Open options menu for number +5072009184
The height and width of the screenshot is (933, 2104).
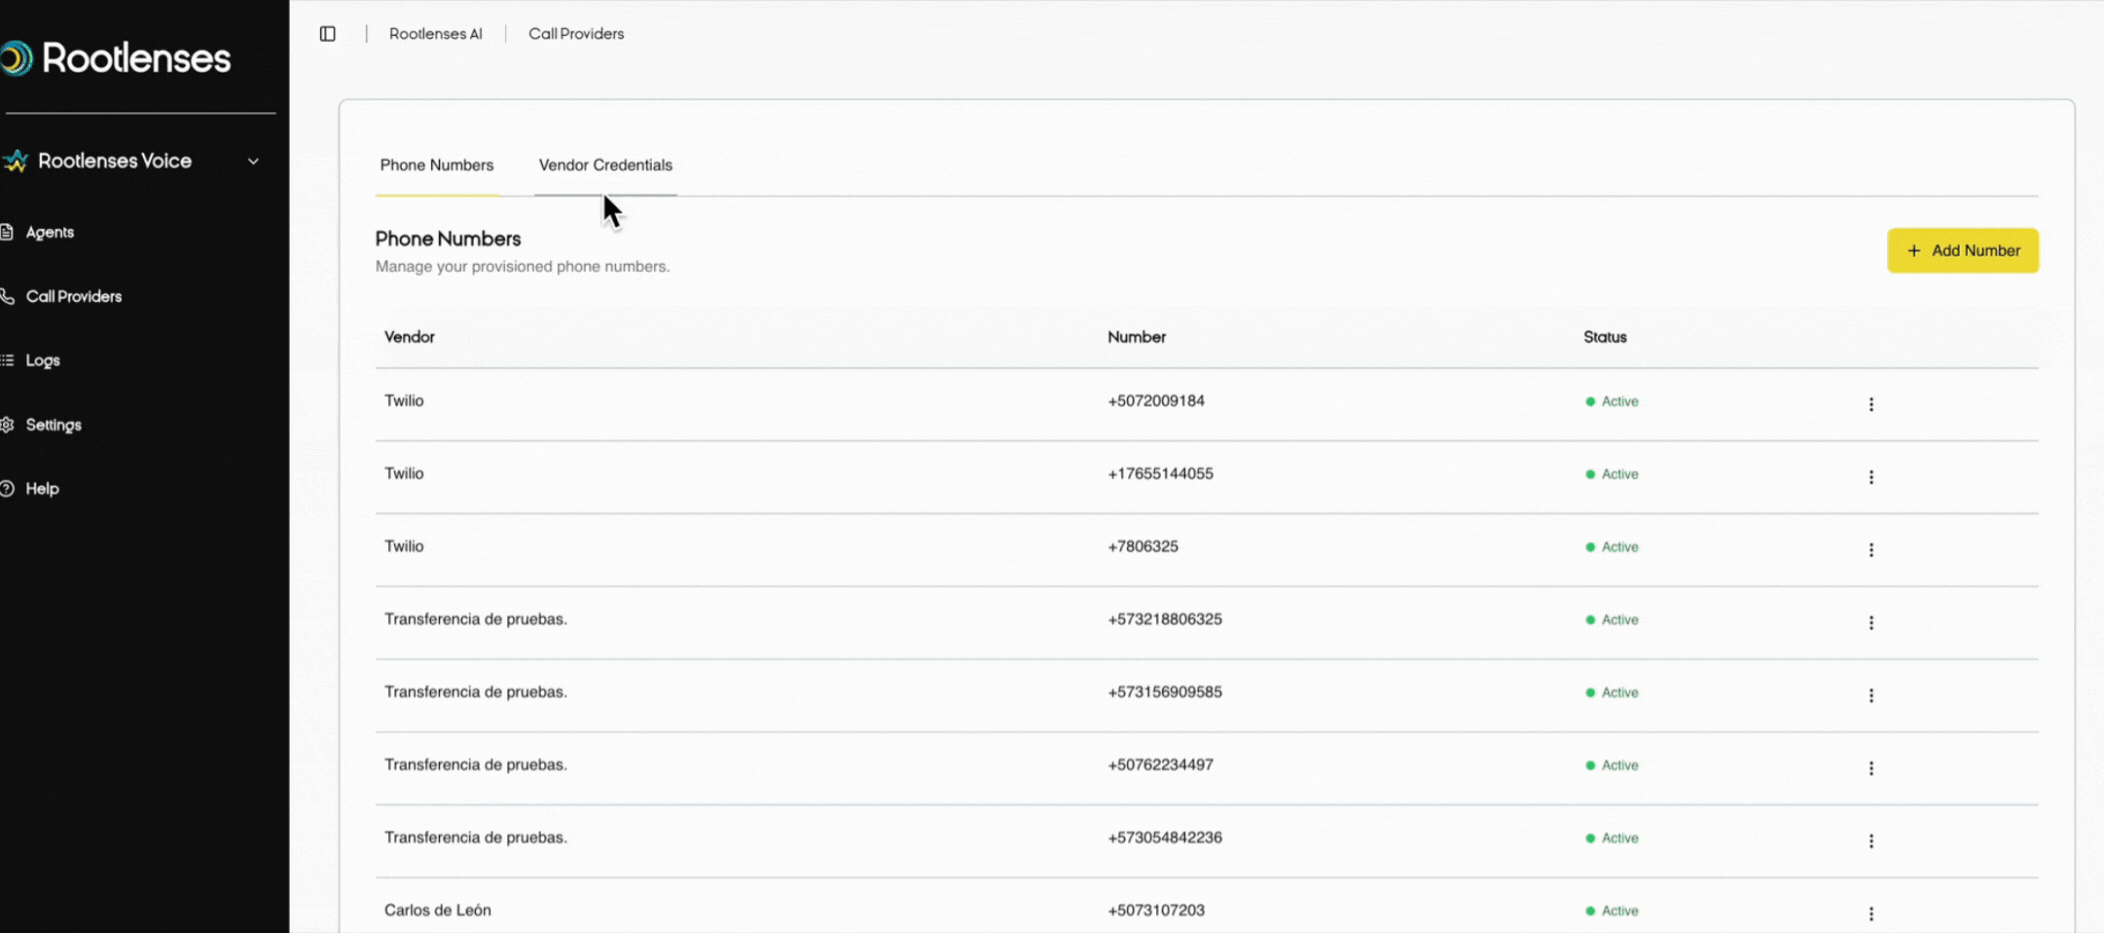tap(1871, 404)
